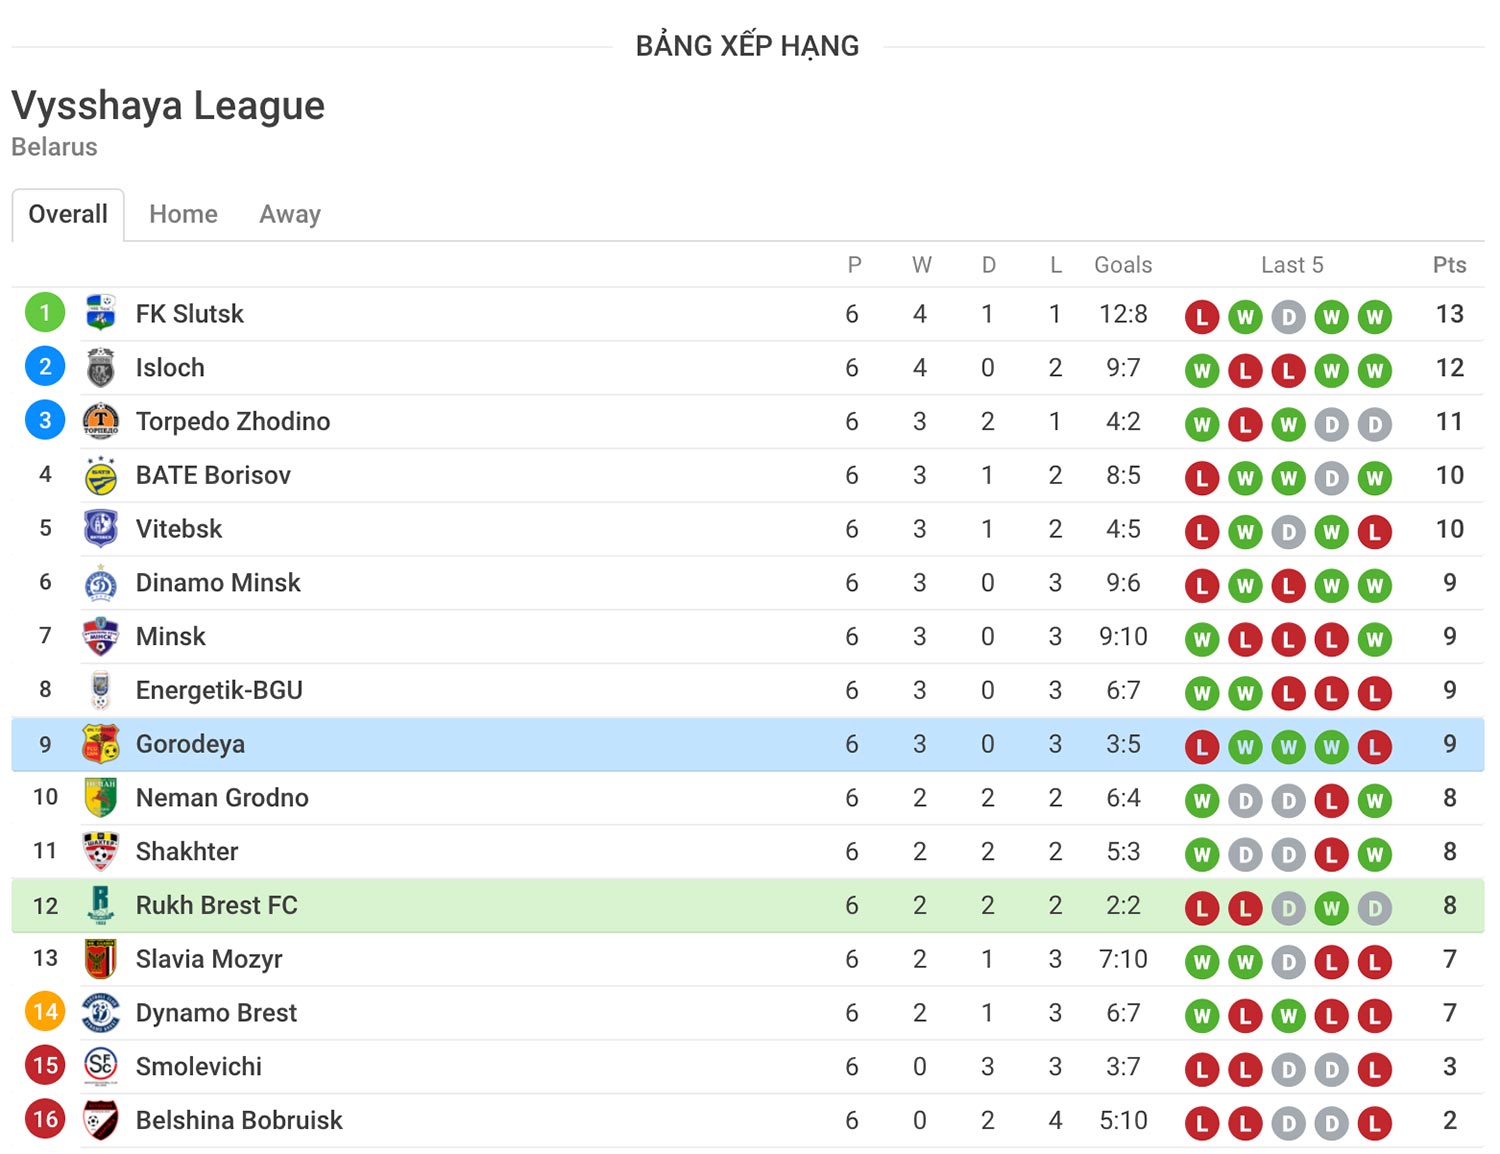The width and height of the screenshot is (1500, 1154).
Task: Click the FK Slutsk club crest
Action: tap(101, 313)
